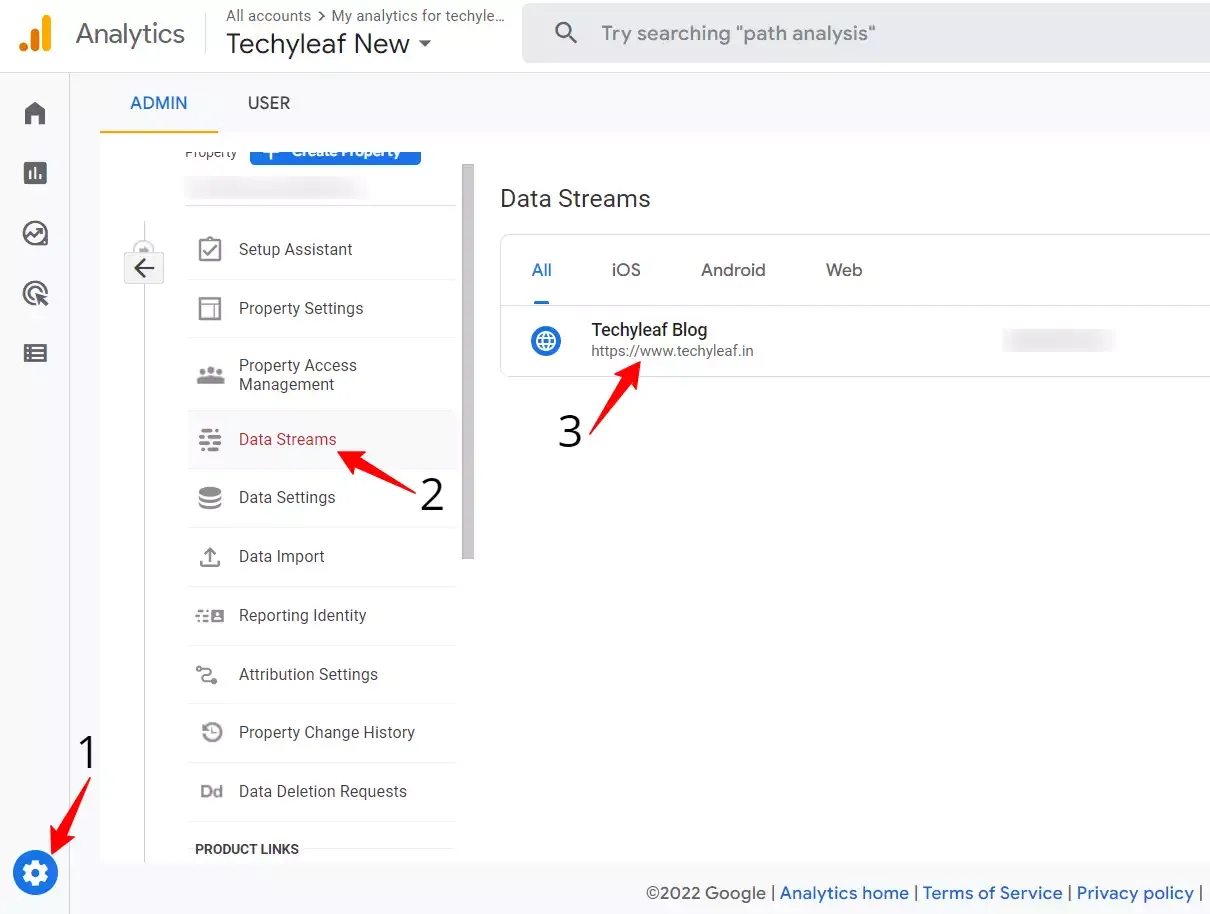This screenshot has height=914, width=1210.
Task: Open Reporting Identity
Action: [321, 615]
